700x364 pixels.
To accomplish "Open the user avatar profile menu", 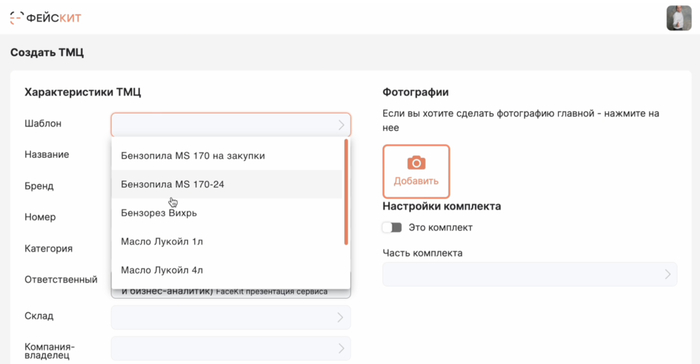I will (679, 18).
